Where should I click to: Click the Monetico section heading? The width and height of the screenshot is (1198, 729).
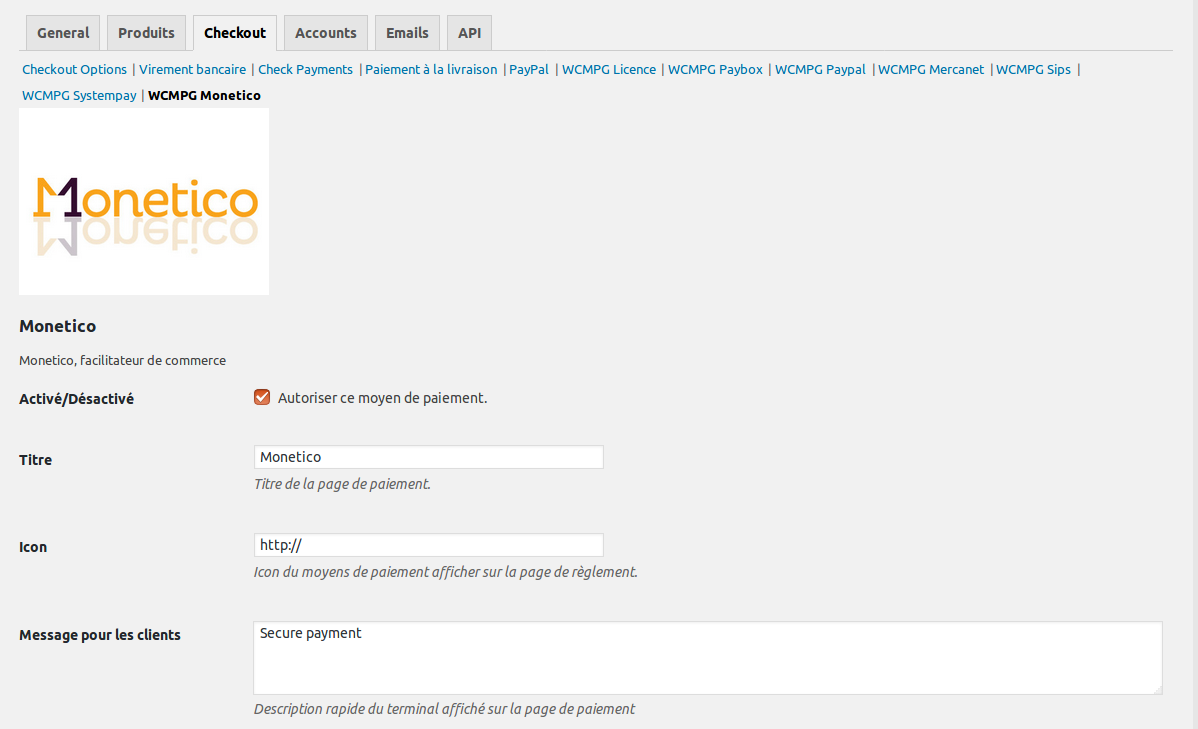point(57,326)
